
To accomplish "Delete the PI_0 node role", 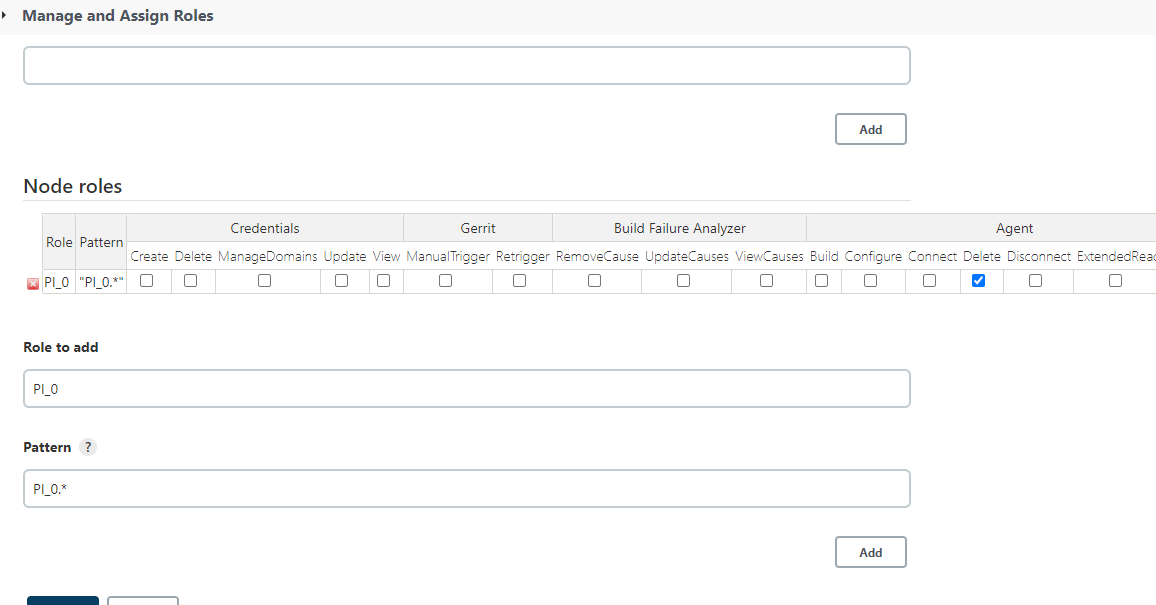I will click(x=32, y=283).
